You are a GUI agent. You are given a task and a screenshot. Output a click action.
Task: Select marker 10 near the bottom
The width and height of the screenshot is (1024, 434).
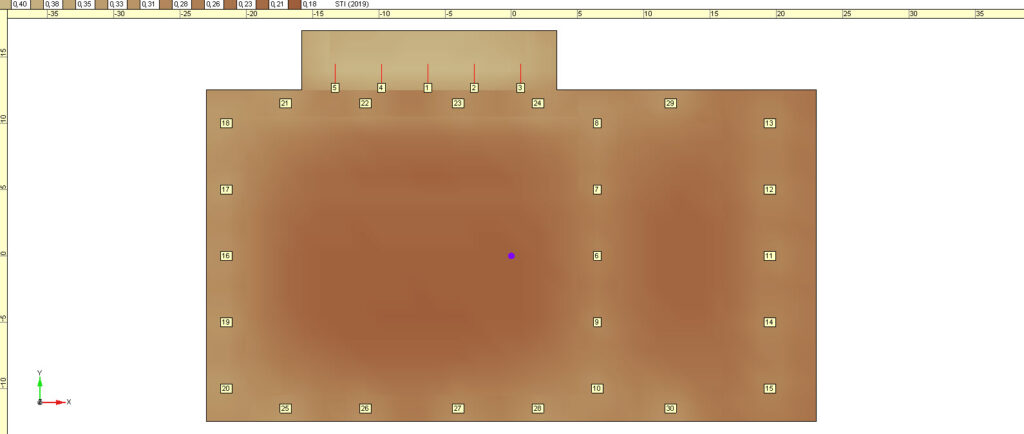pos(597,388)
